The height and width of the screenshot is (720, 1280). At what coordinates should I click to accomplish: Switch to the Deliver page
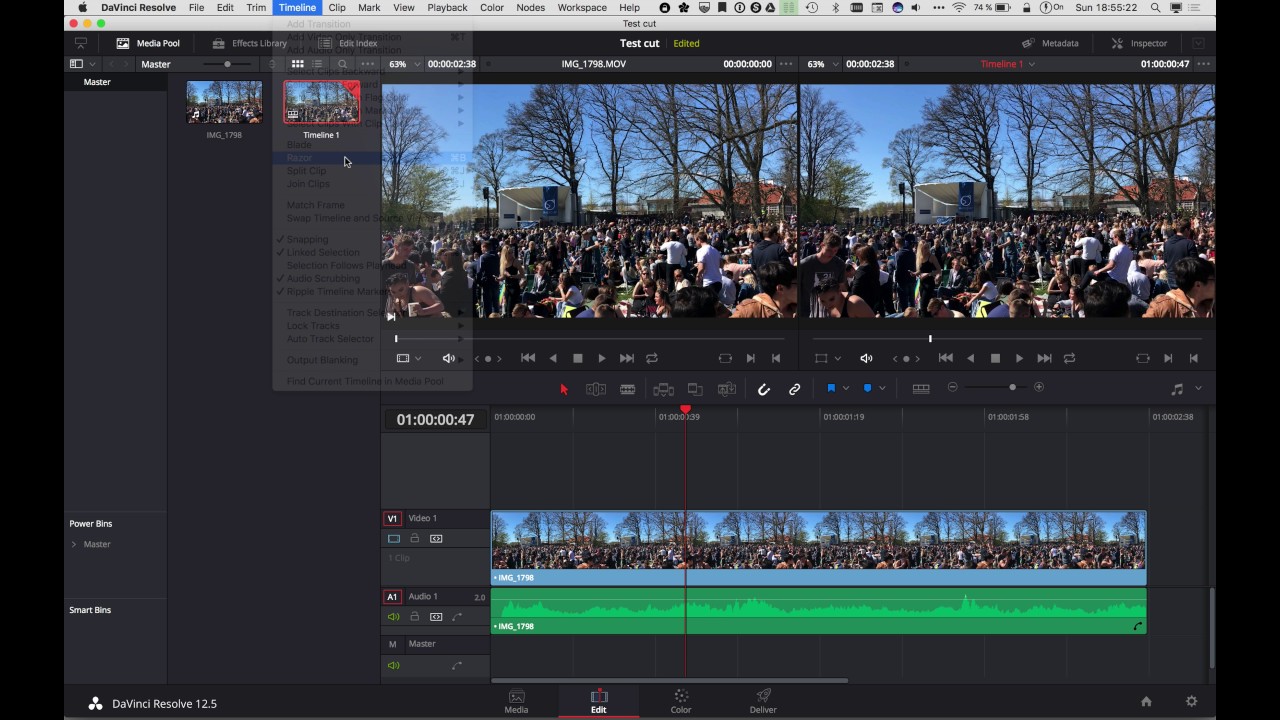click(763, 701)
